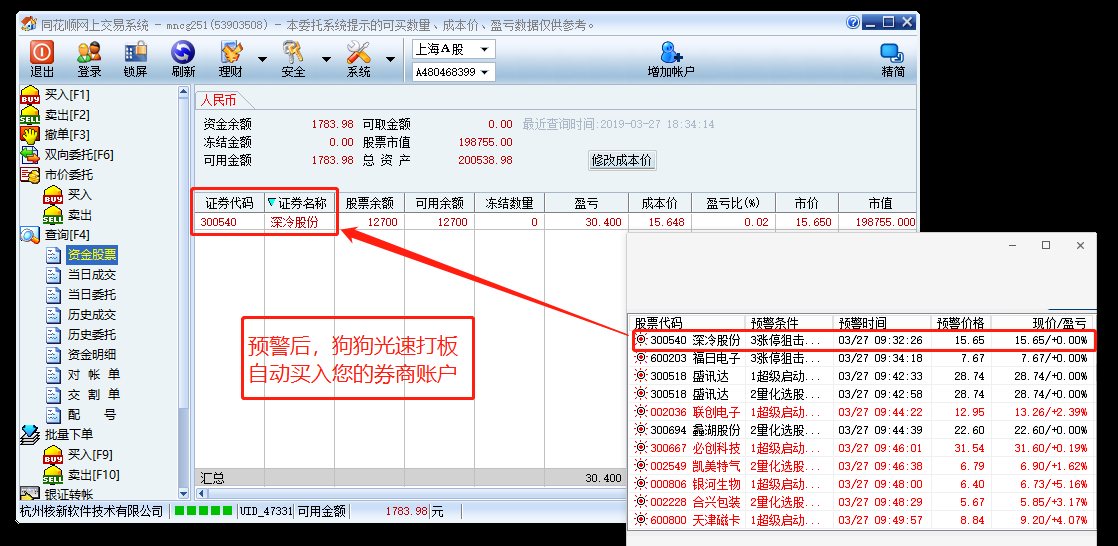The height and width of the screenshot is (546, 1118).
Task: Select 买入[F9] batch buy item
Action: (78, 454)
